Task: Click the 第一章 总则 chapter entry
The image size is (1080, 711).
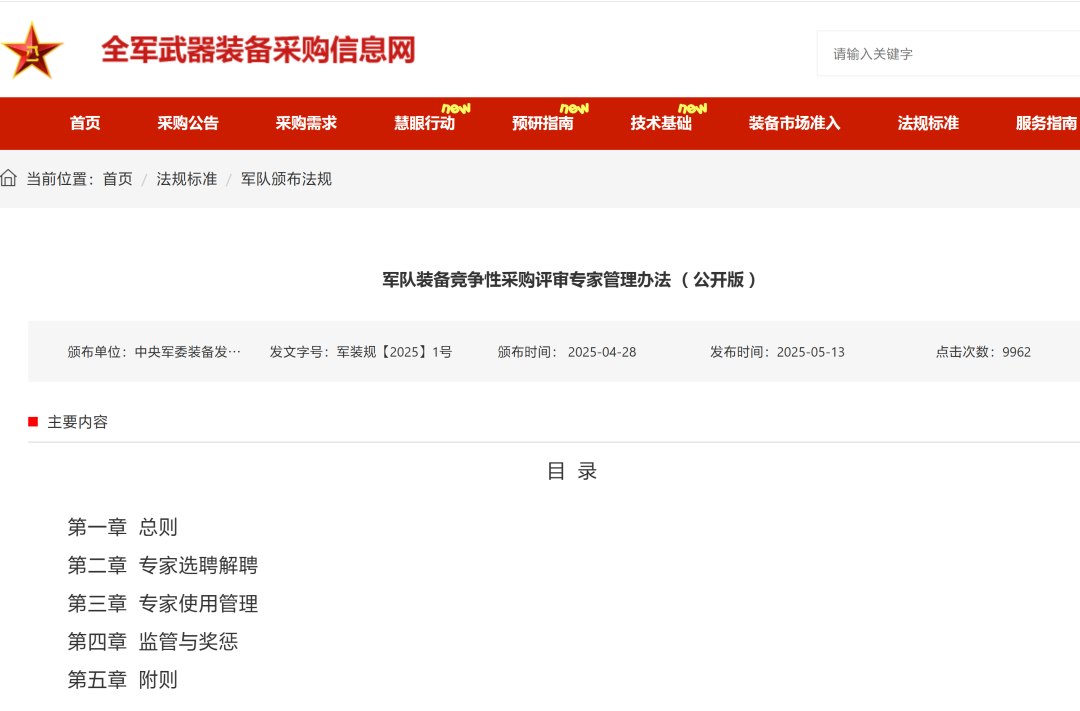Action: [121, 527]
